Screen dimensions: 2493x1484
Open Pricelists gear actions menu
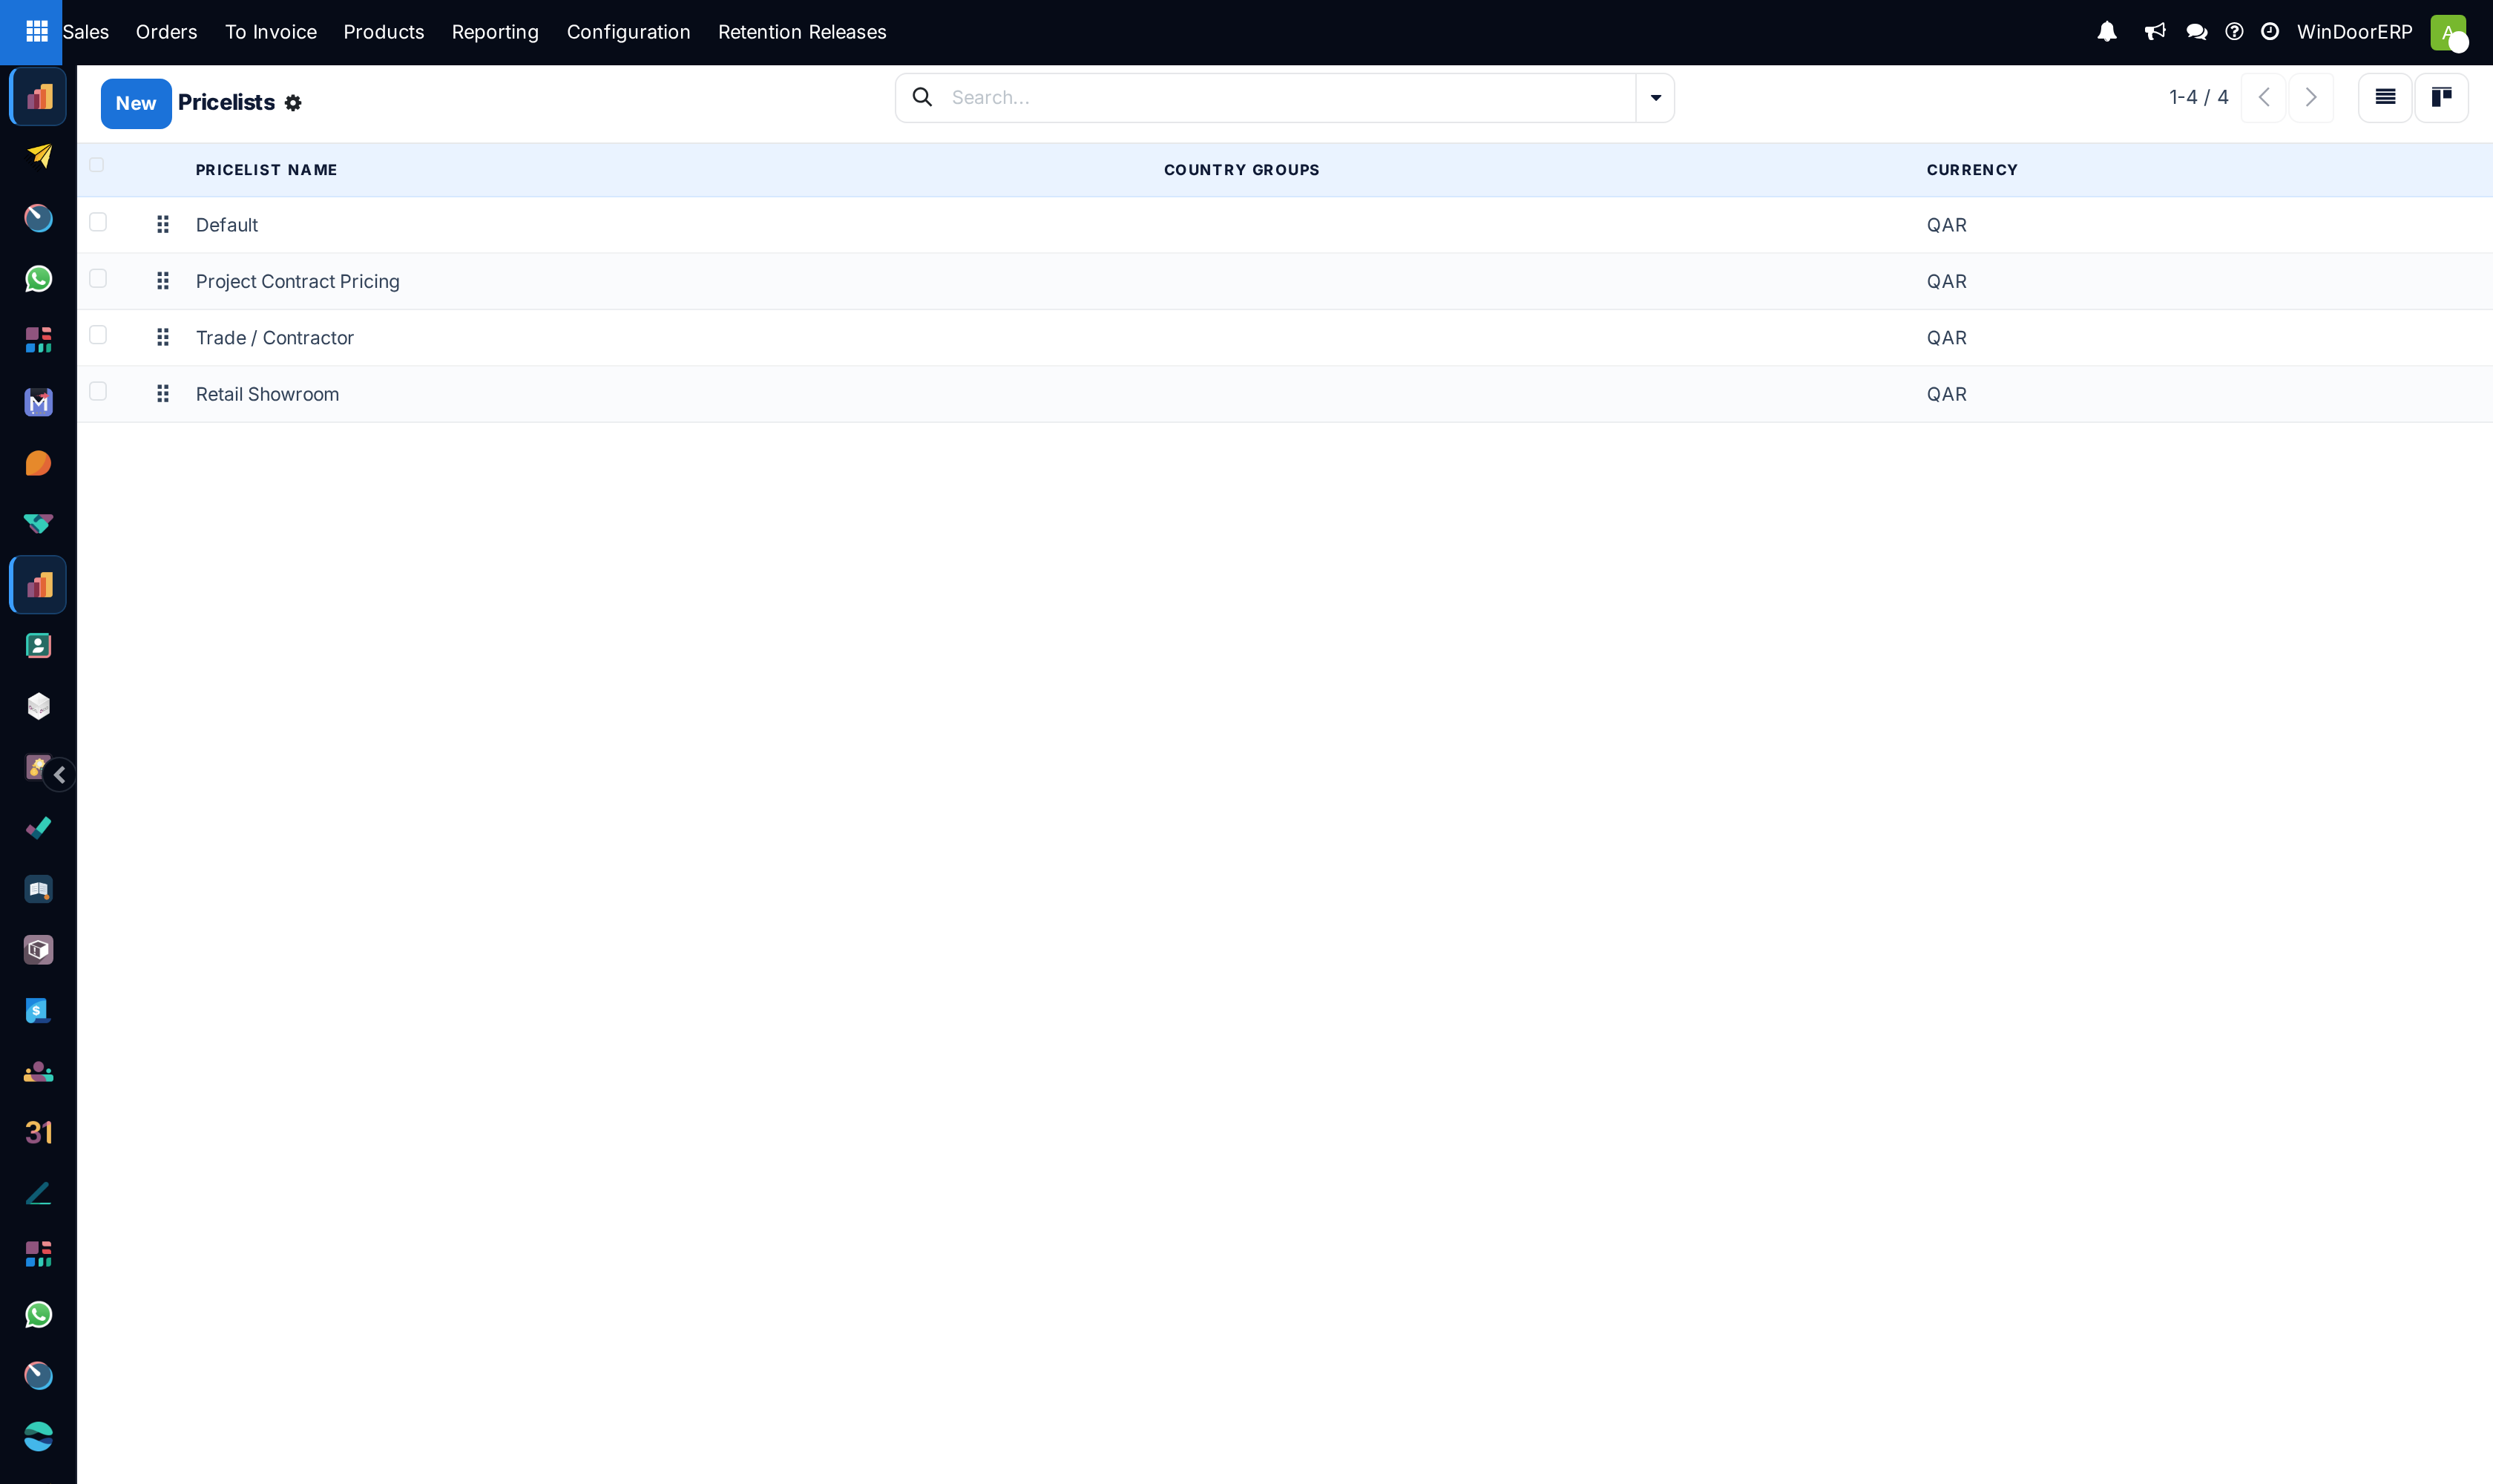[x=293, y=103]
